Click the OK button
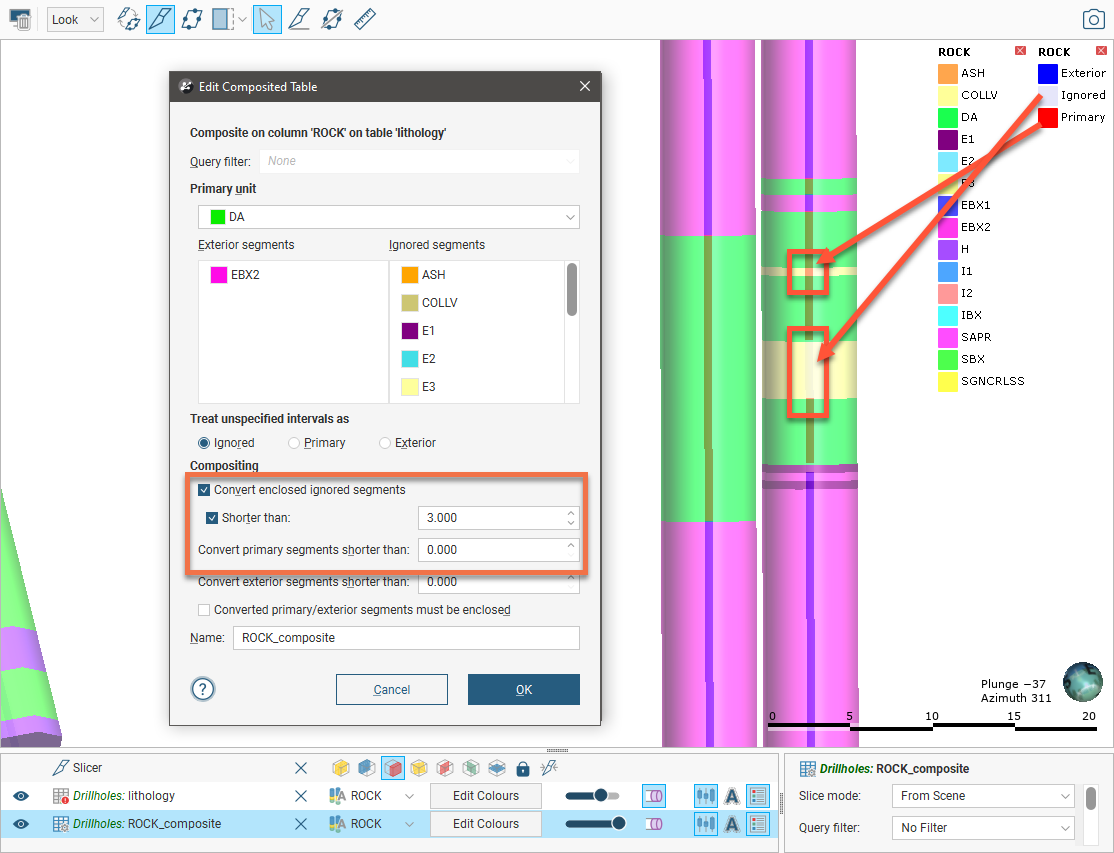Viewport: 1114px width, 853px height. (x=523, y=689)
